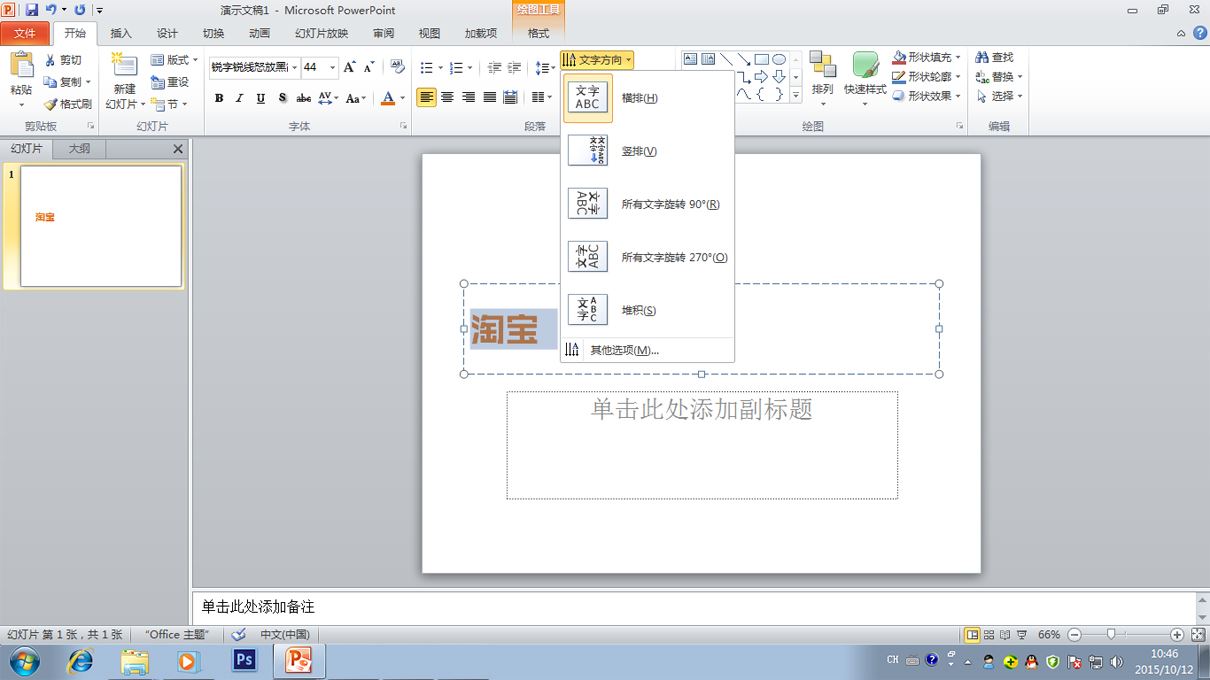
Task: Switch to Slide Sorter view icon
Action: pos(989,634)
